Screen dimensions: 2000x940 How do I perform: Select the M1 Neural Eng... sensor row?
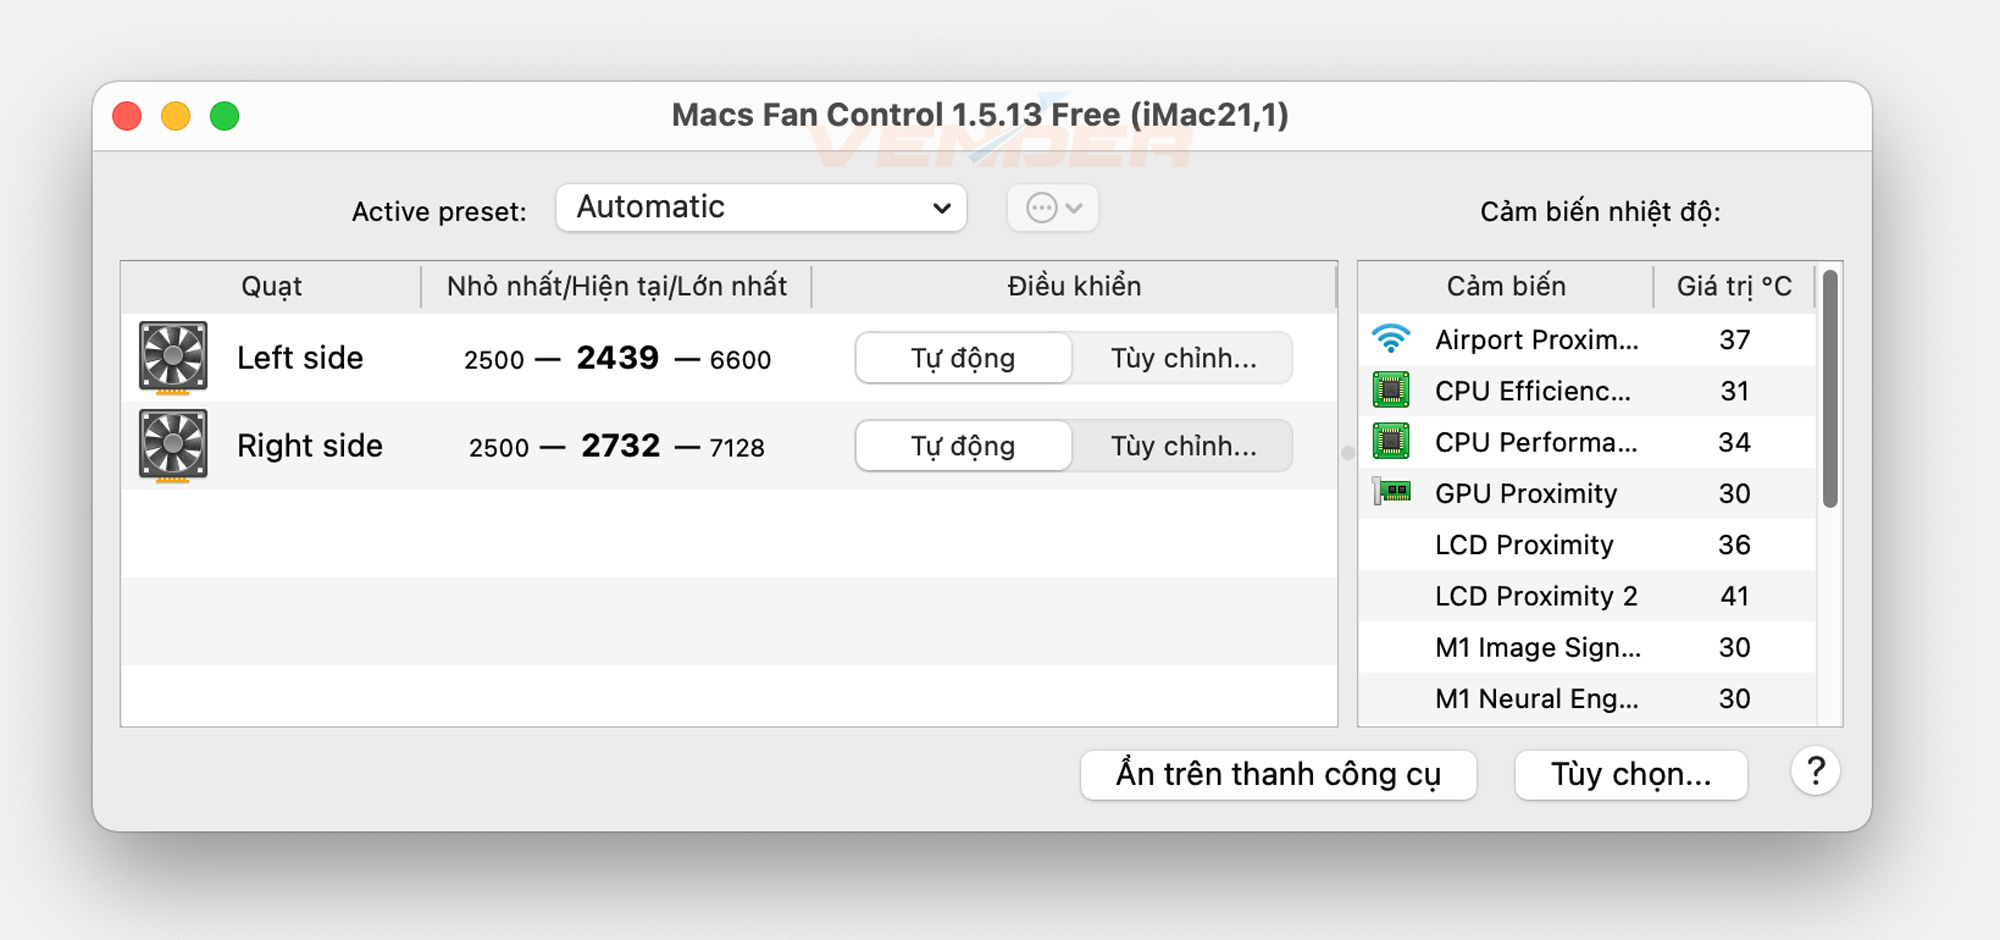coord(1587,698)
